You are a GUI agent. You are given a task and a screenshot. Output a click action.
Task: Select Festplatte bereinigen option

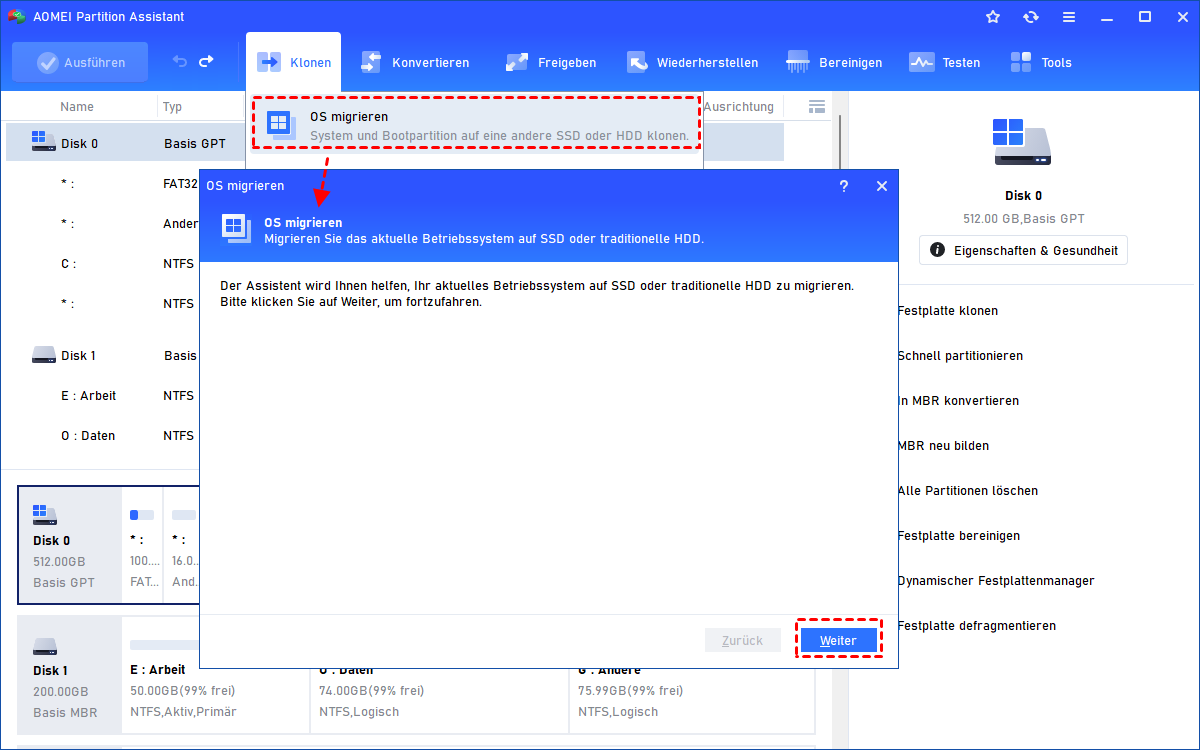pos(959,536)
